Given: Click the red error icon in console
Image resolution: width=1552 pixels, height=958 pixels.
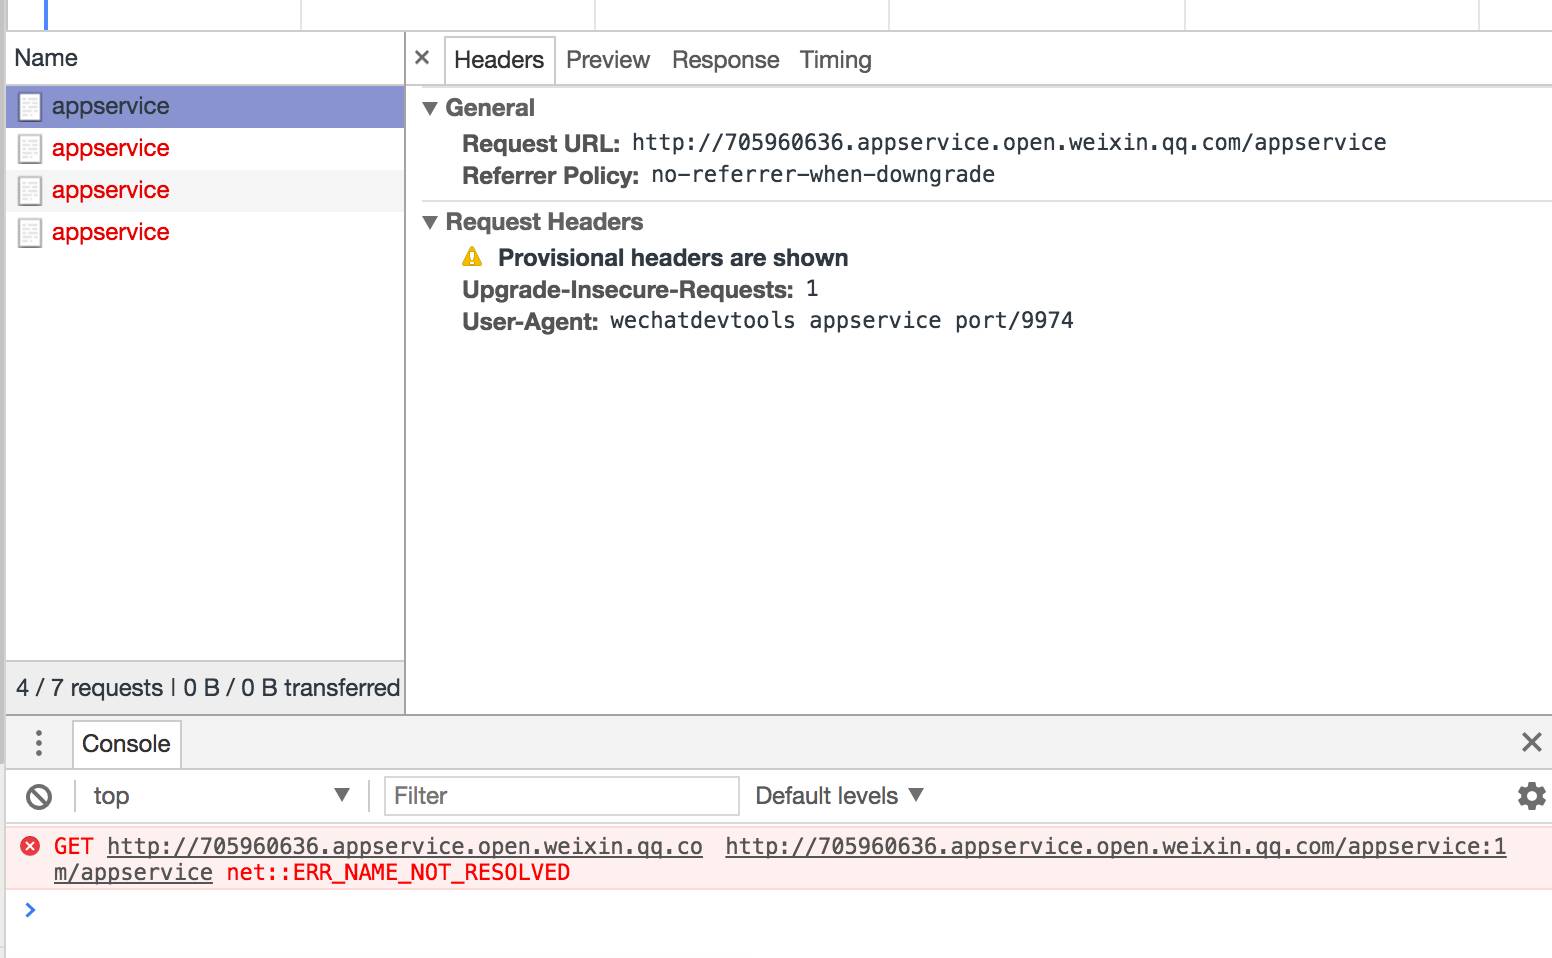Looking at the screenshot, I should pyautogui.click(x=30, y=846).
